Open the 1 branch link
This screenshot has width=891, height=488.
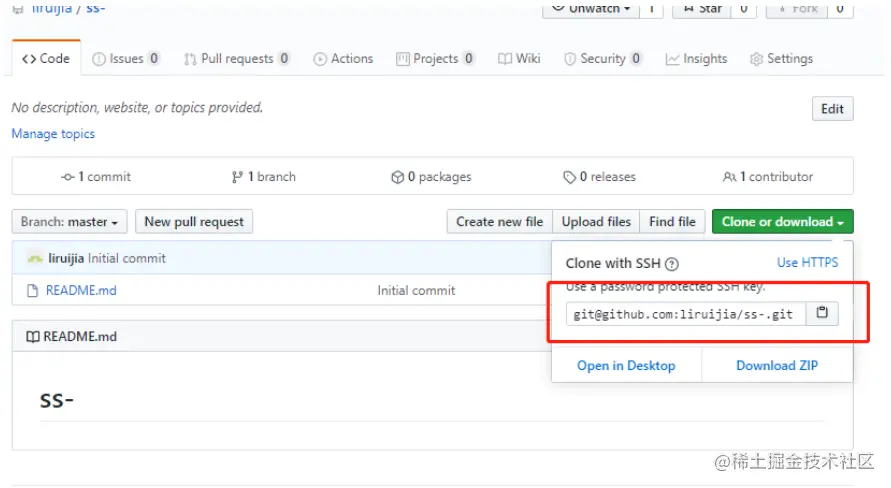[x=264, y=177]
